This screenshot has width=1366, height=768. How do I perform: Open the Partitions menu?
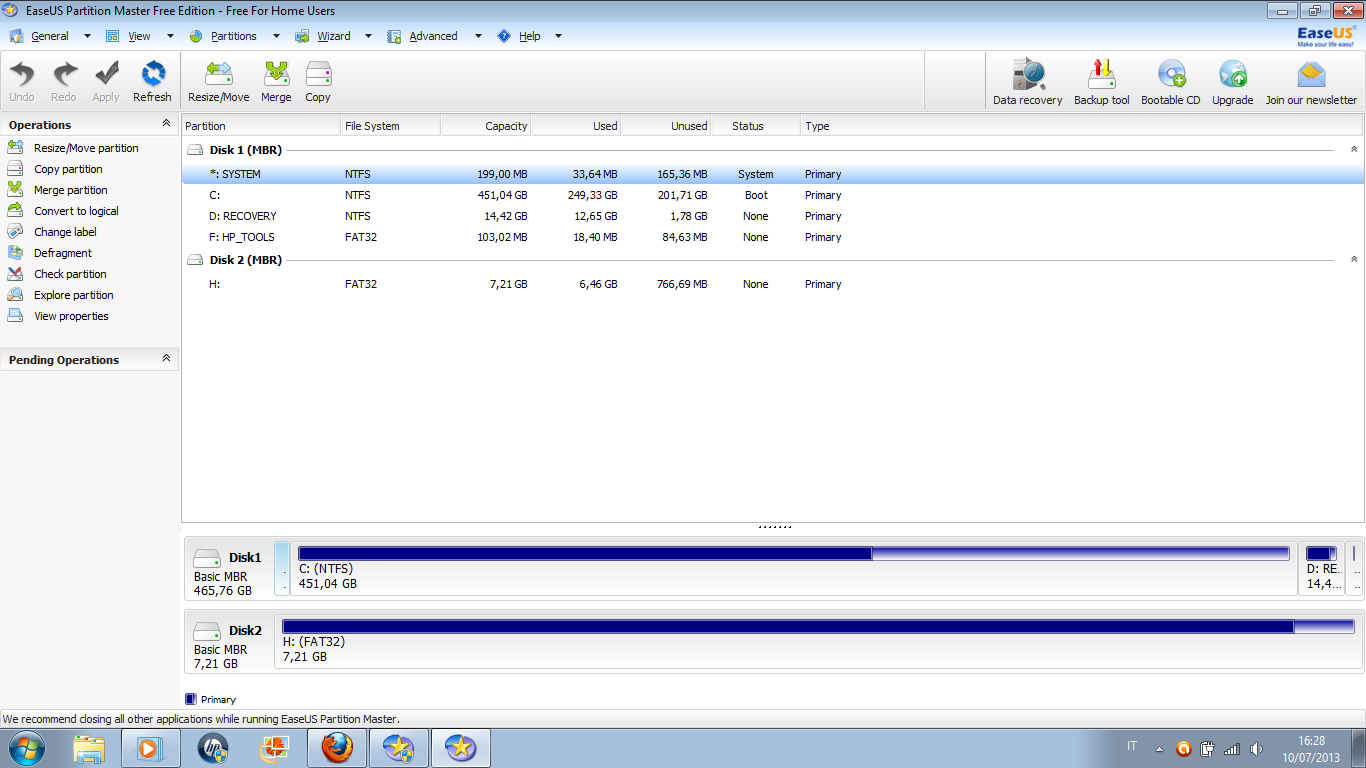[233, 36]
